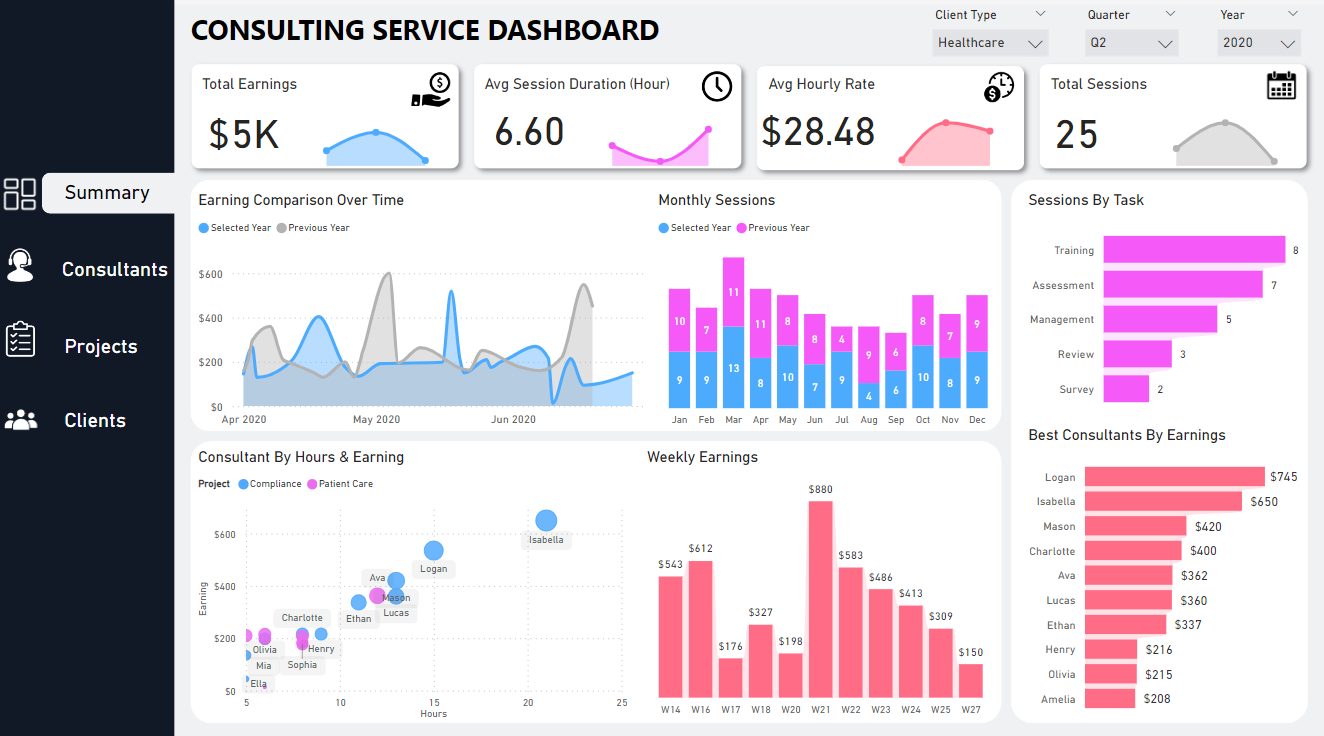1324x736 pixels.
Task: Click the Avg Session Duration 6.60 value
Action: point(529,132)
